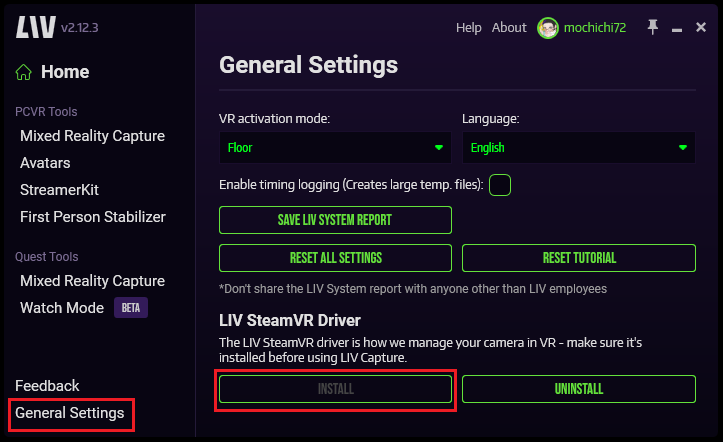Image resolution: width=723 pixels, height=442 pixels.
Task: Click the pin window icon
Action: point(653,27)
